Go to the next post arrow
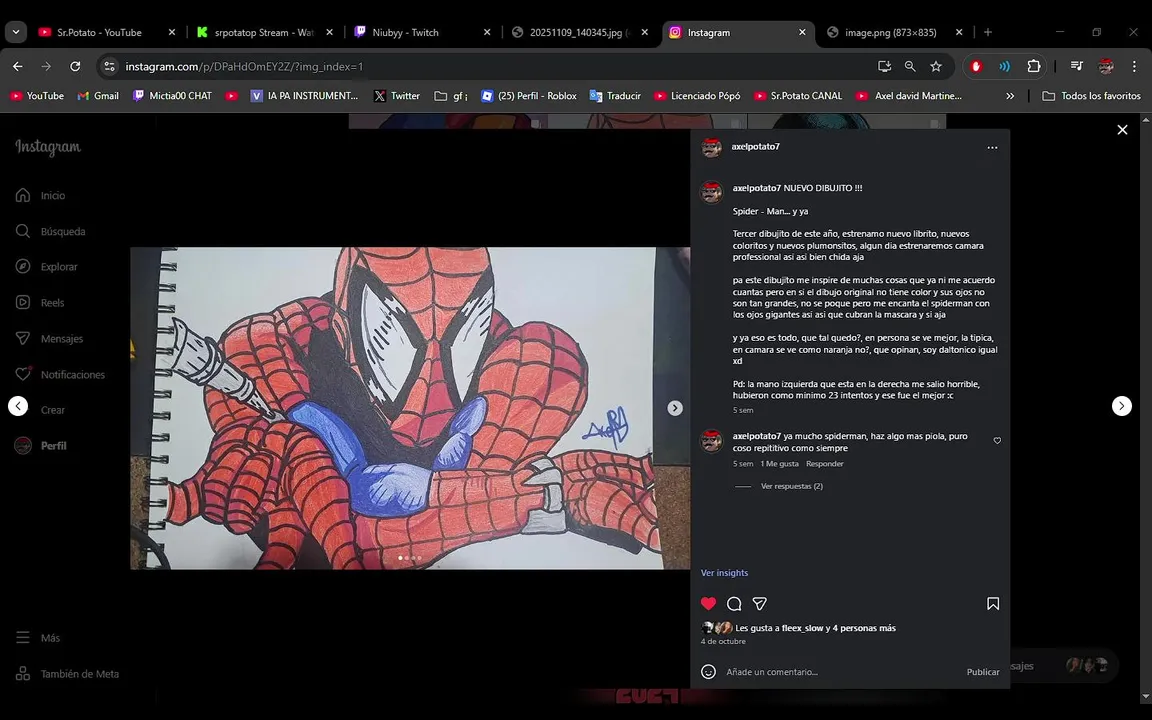 1121,406
